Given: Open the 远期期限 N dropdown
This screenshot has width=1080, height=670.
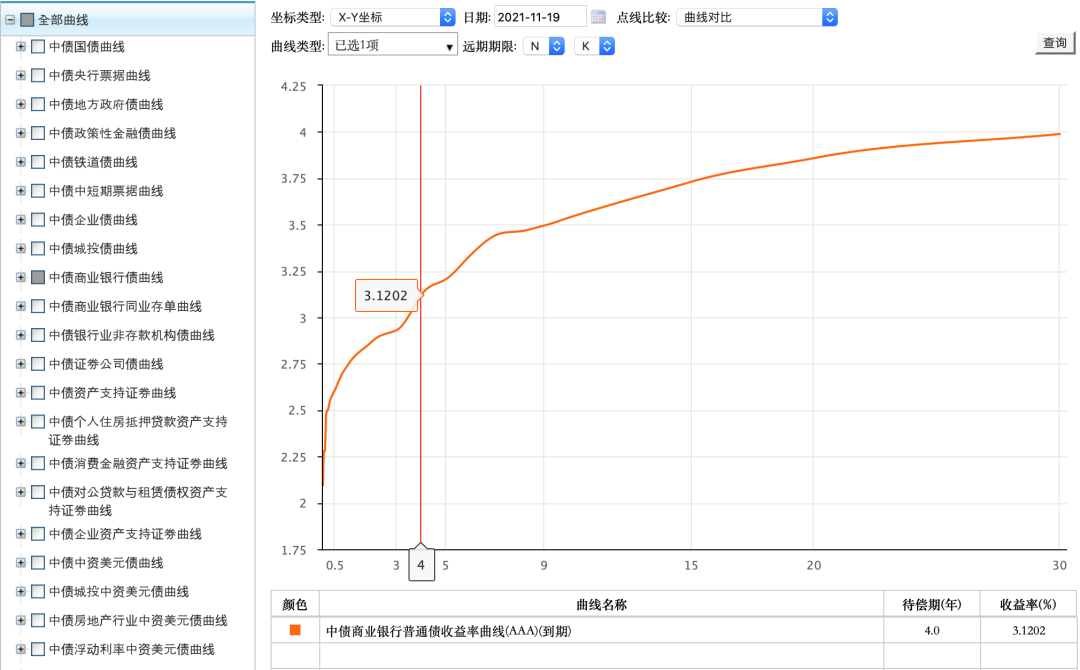Looking at the screenshot, I should pyautogui.click(x=544, y=46).
